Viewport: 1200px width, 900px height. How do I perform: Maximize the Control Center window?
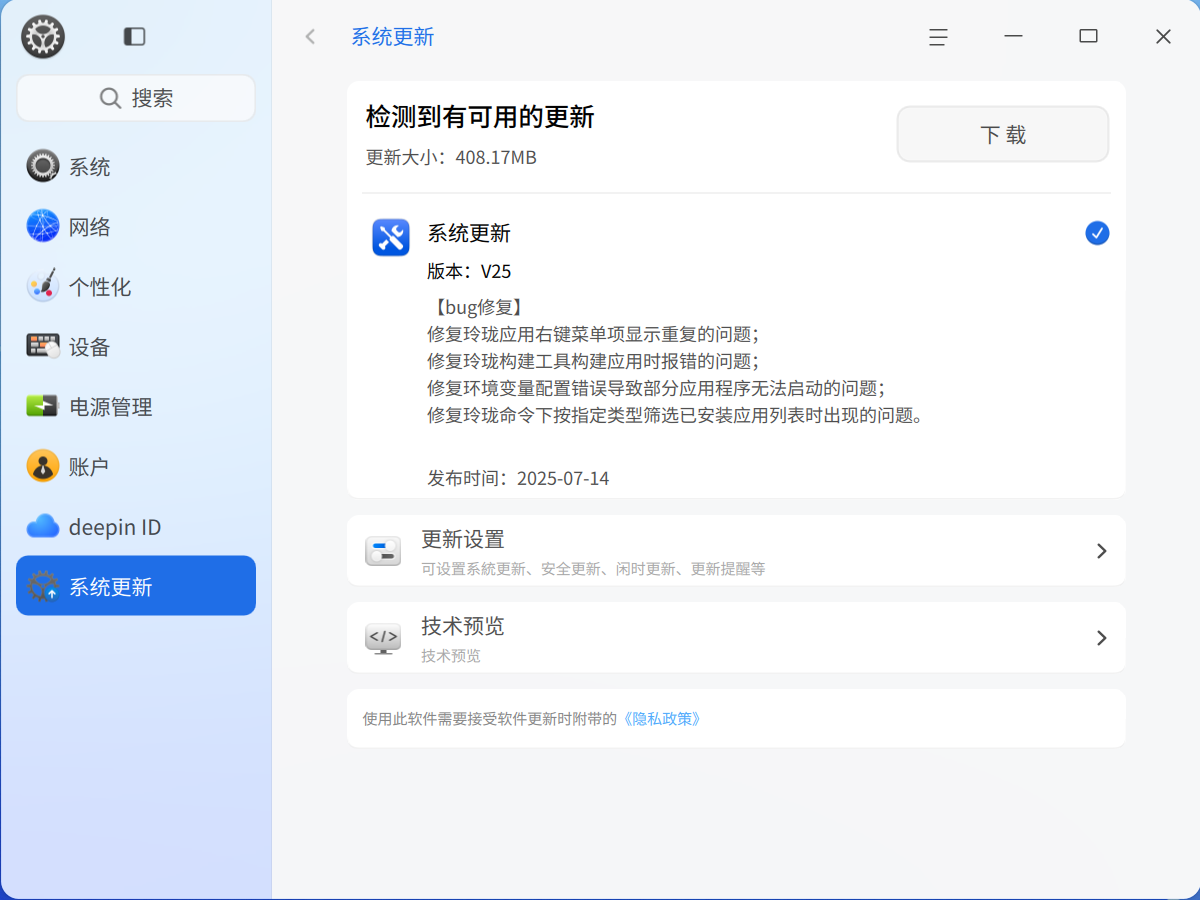1088,37
